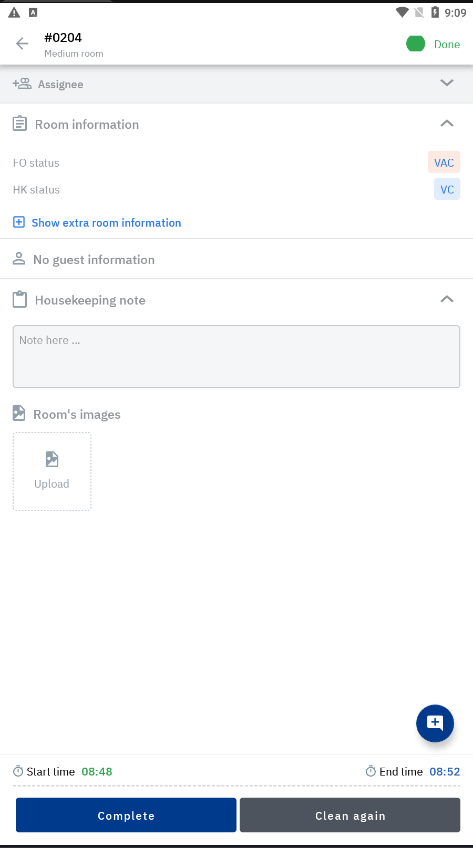This screenshot has width=473, height=848.
Task: Toggle the green Done status indicator
Action: (416, 44)
